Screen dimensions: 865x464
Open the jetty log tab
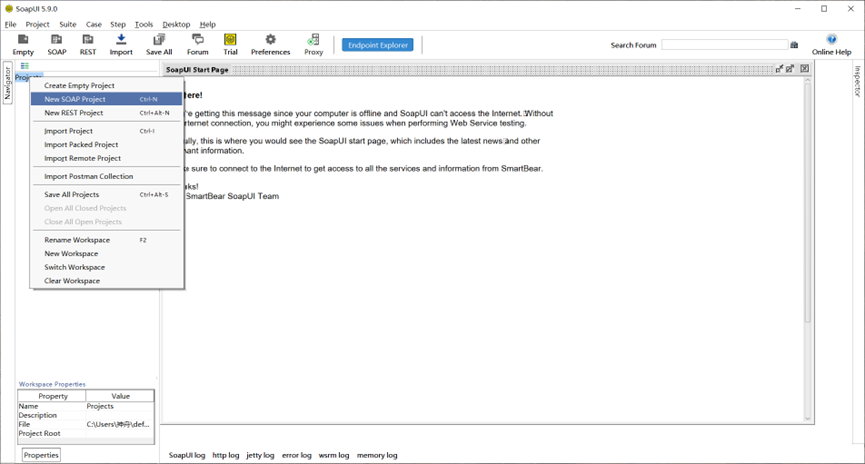click(x=260, y=455)
